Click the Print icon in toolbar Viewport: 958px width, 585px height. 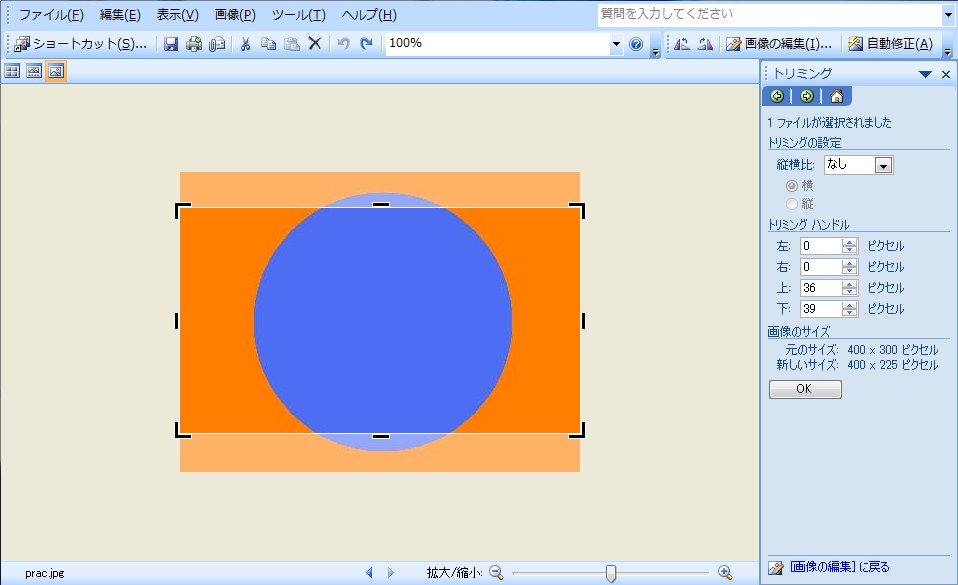(194, 44)
